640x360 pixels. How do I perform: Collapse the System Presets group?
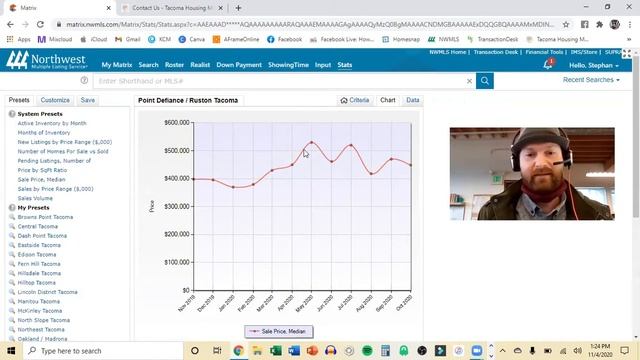click(12, 114)
